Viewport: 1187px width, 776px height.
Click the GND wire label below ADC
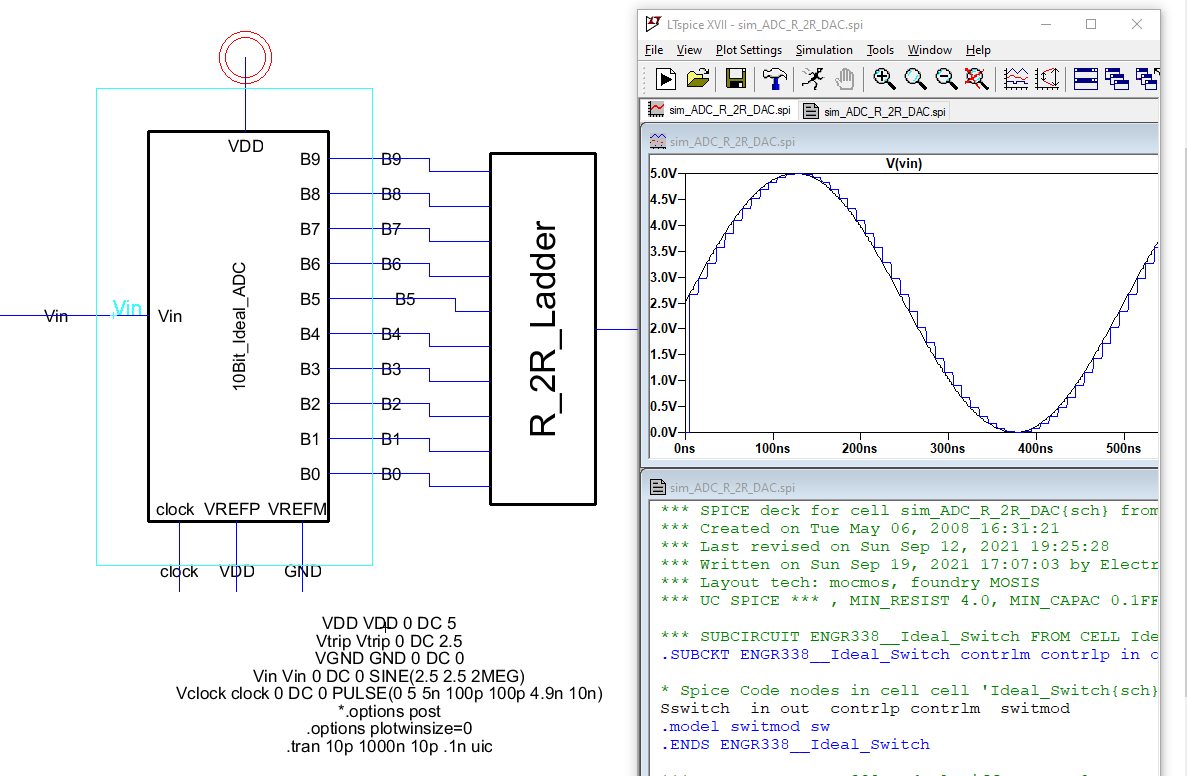303,572
